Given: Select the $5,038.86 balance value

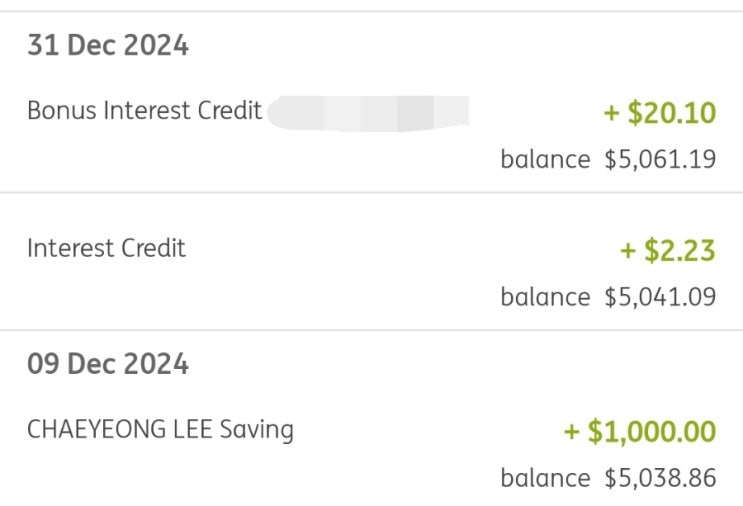Looking at the screenshot, I should (661, 478).
